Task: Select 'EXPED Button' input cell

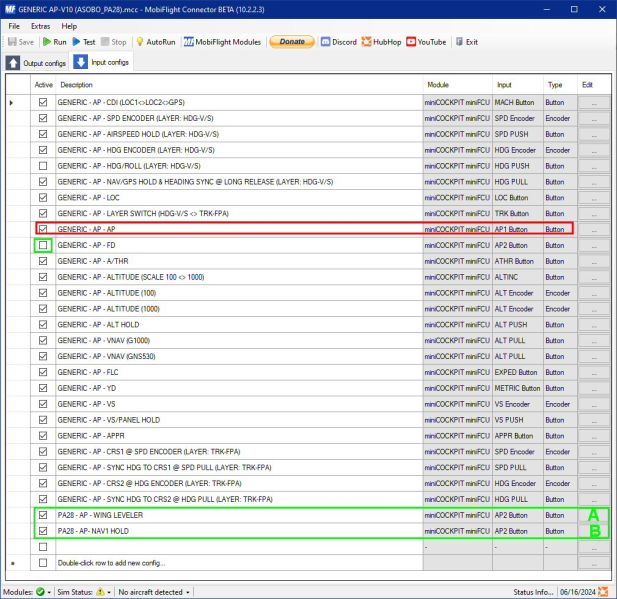Action: pyautogui.click(x=518, y=372)
